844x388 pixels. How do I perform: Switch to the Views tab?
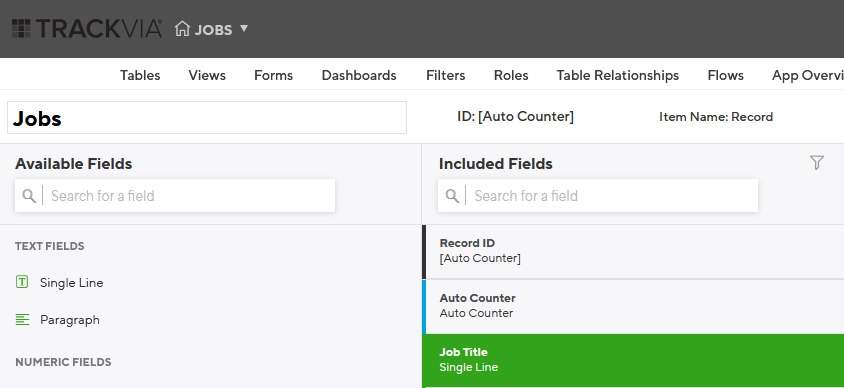point(207,75)
